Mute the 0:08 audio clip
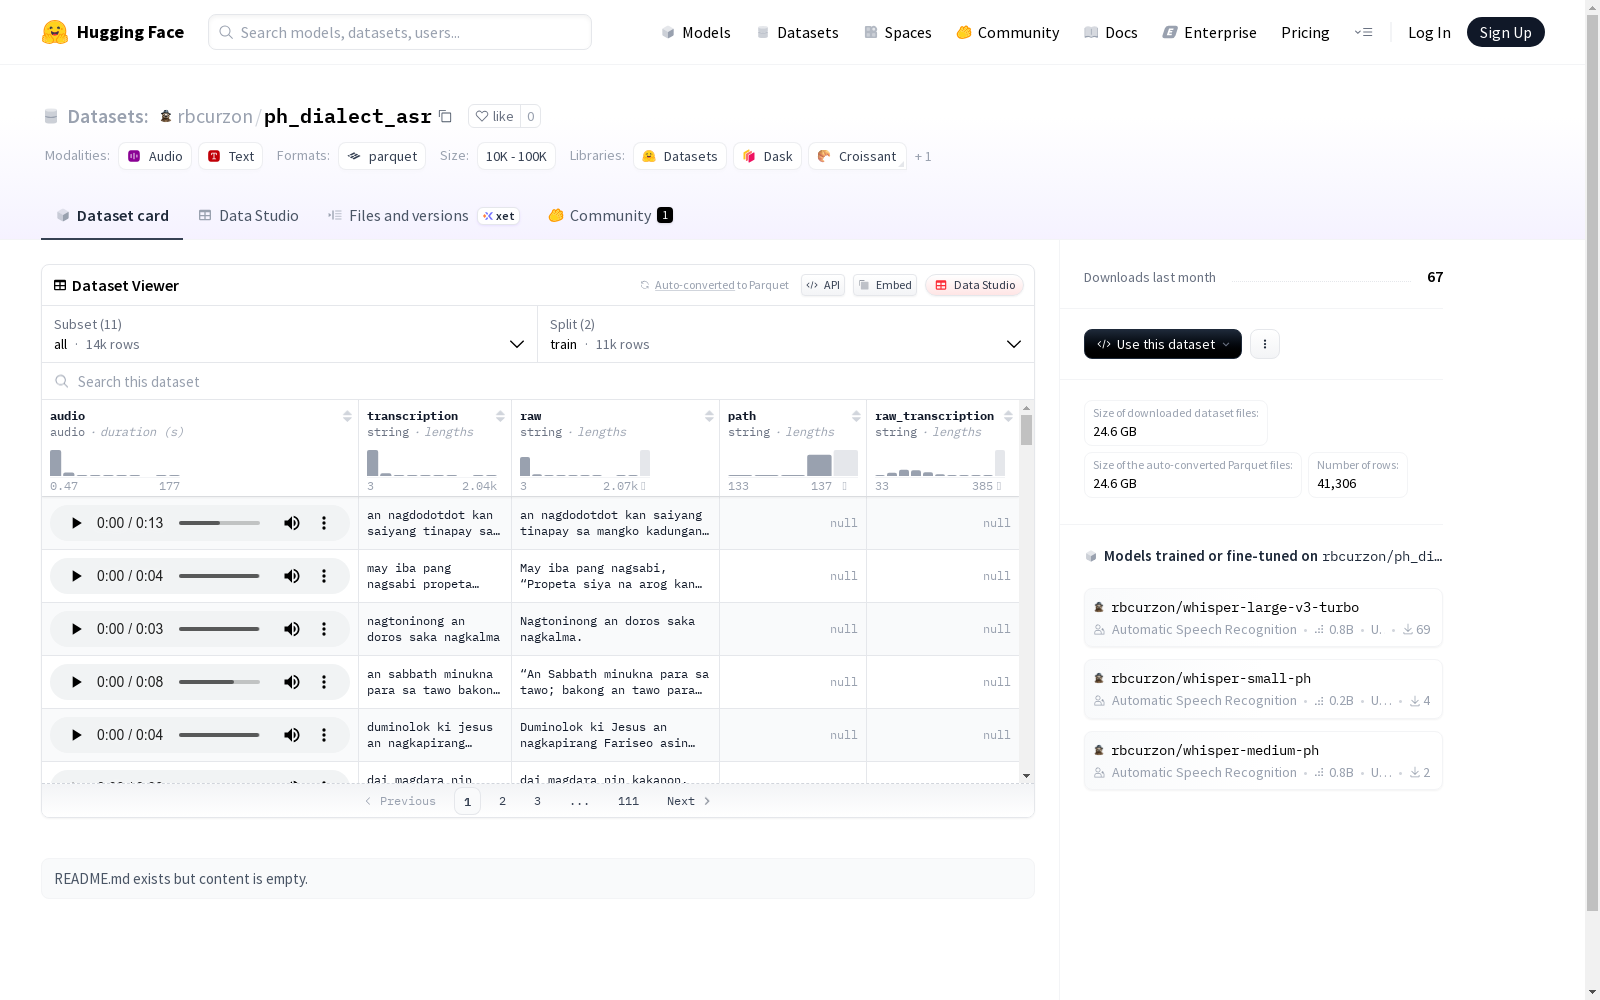This screenshot has height=1000, width=1600. tap(292, 682)
